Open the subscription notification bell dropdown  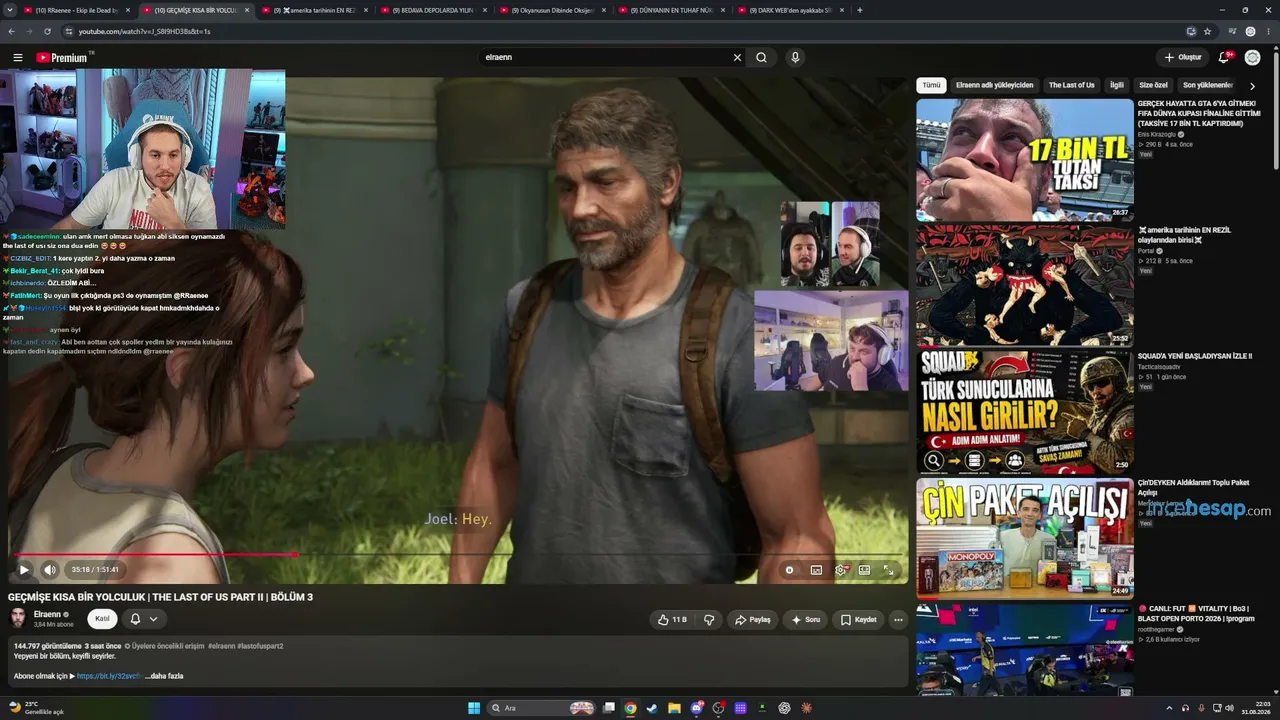tap(143, 619)
